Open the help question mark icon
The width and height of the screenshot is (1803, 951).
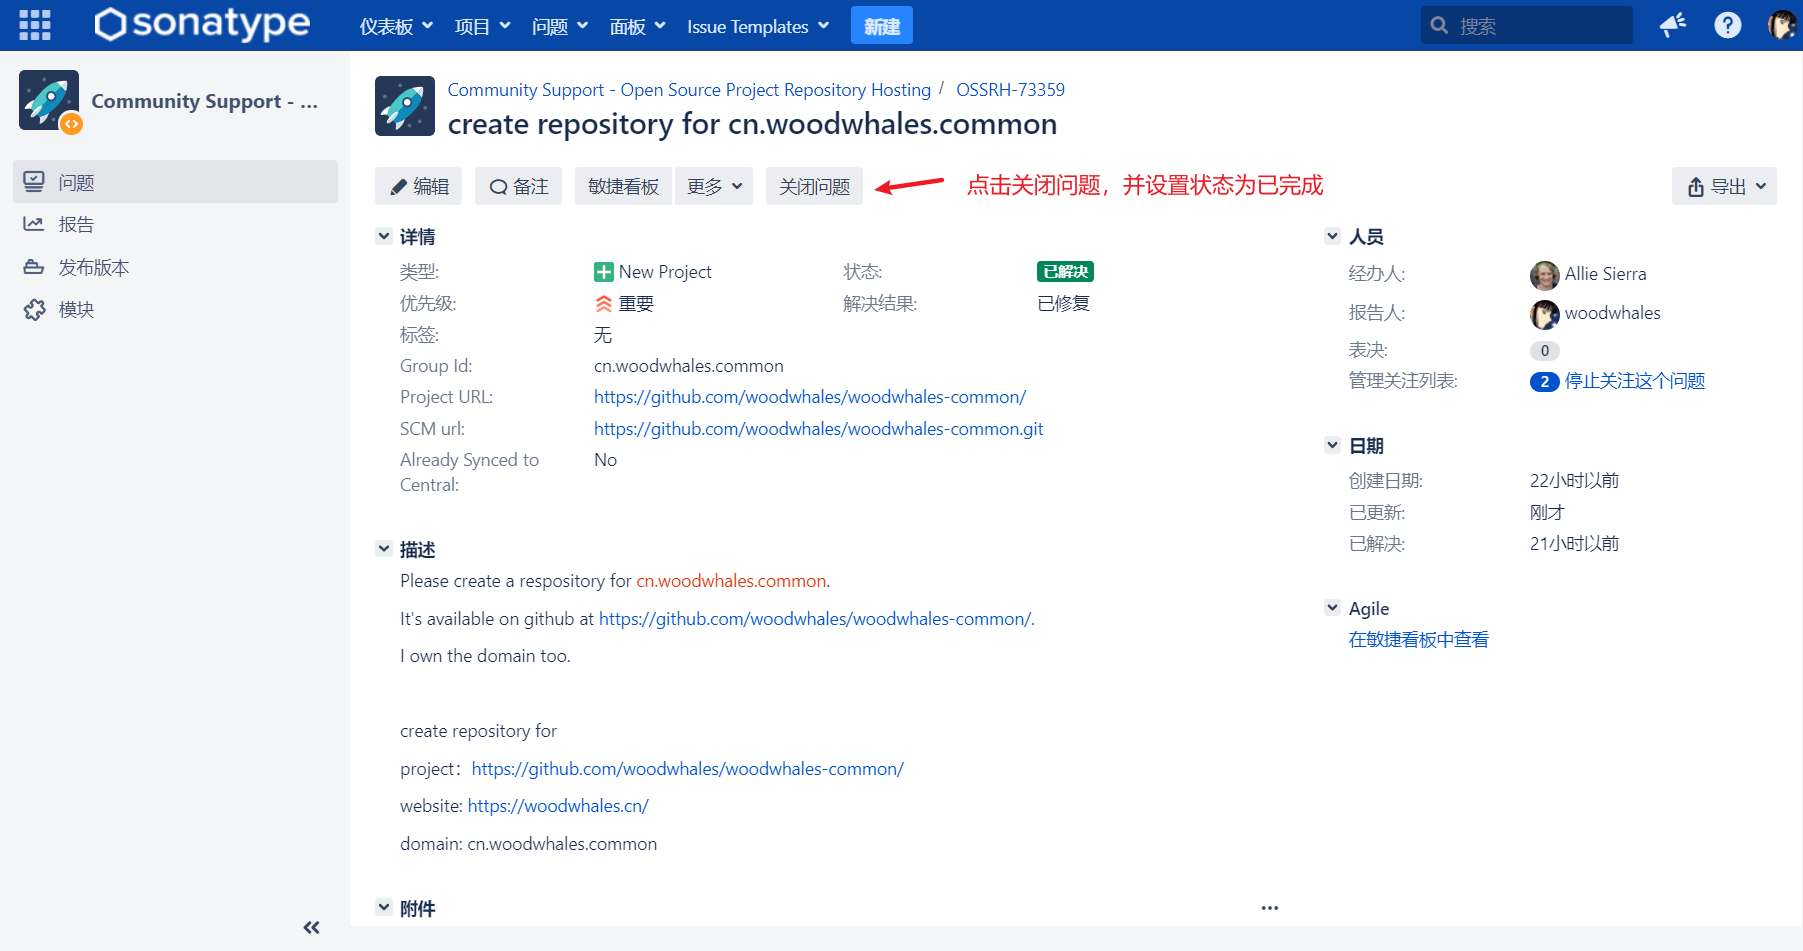(1728, 25)
